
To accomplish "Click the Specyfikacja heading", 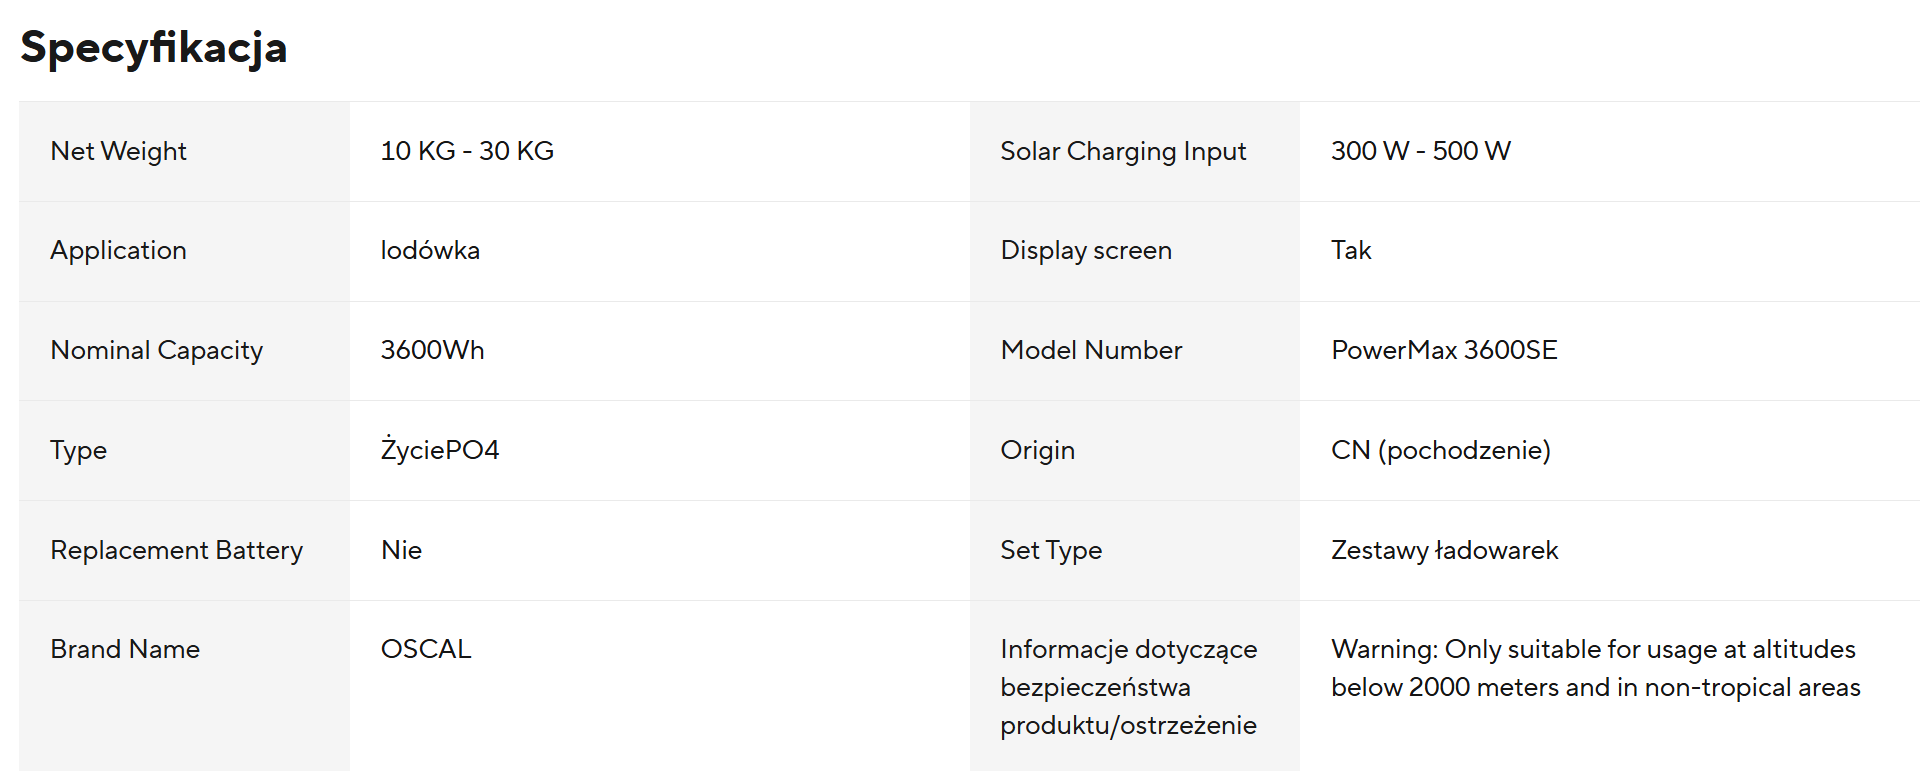I will pos(154,48).
